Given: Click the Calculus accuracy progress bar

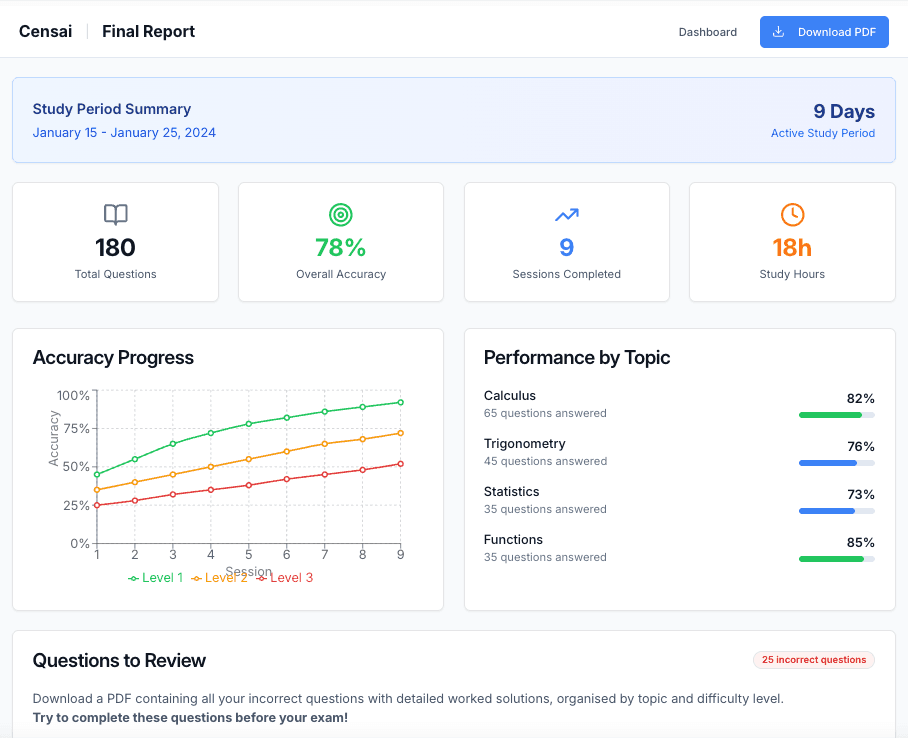Looking at the screenshot, I should coord(836,414).
